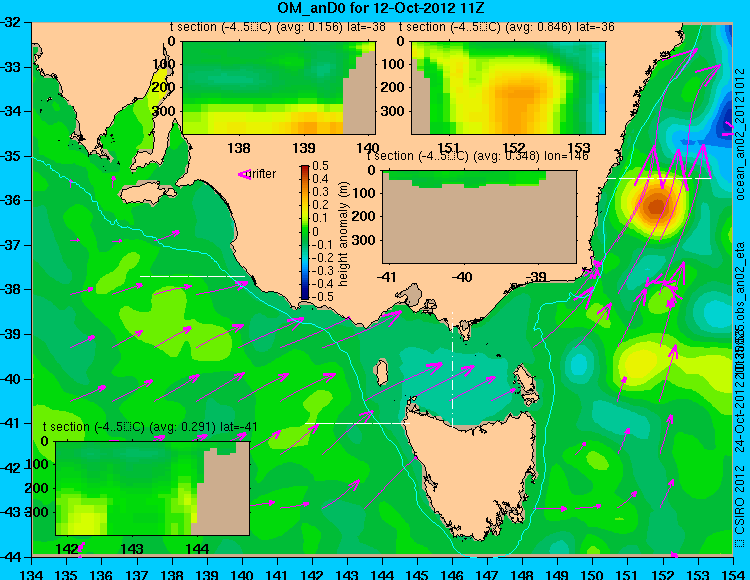Click the 't section ... lat=-36' inset title
This screenshot has width=750, height=580.
tap(507, 27)
